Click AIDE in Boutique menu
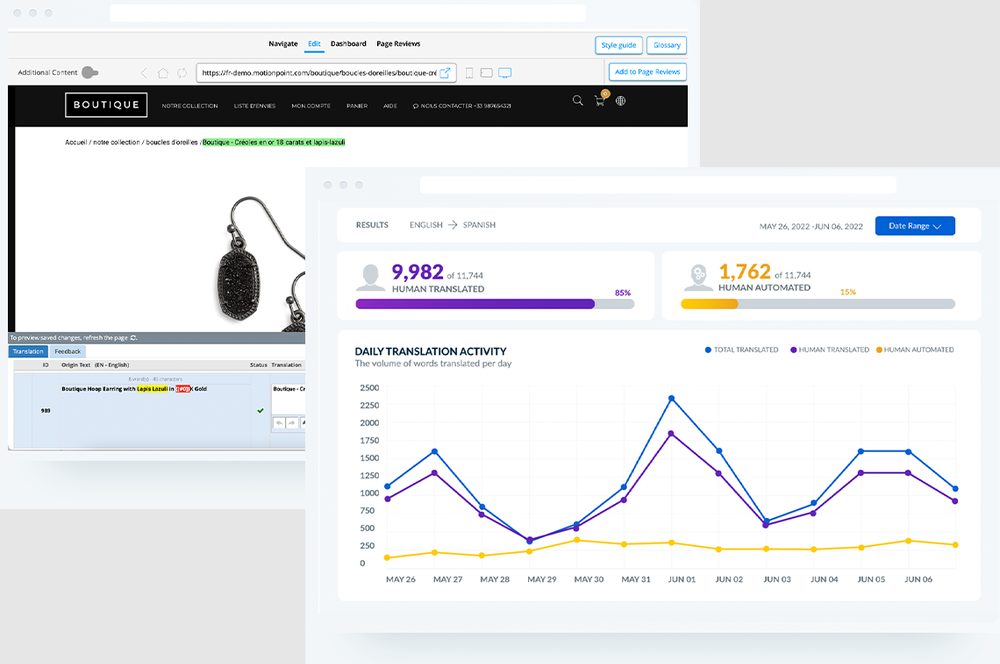1000x664 pixels. [x=390, y=106]
